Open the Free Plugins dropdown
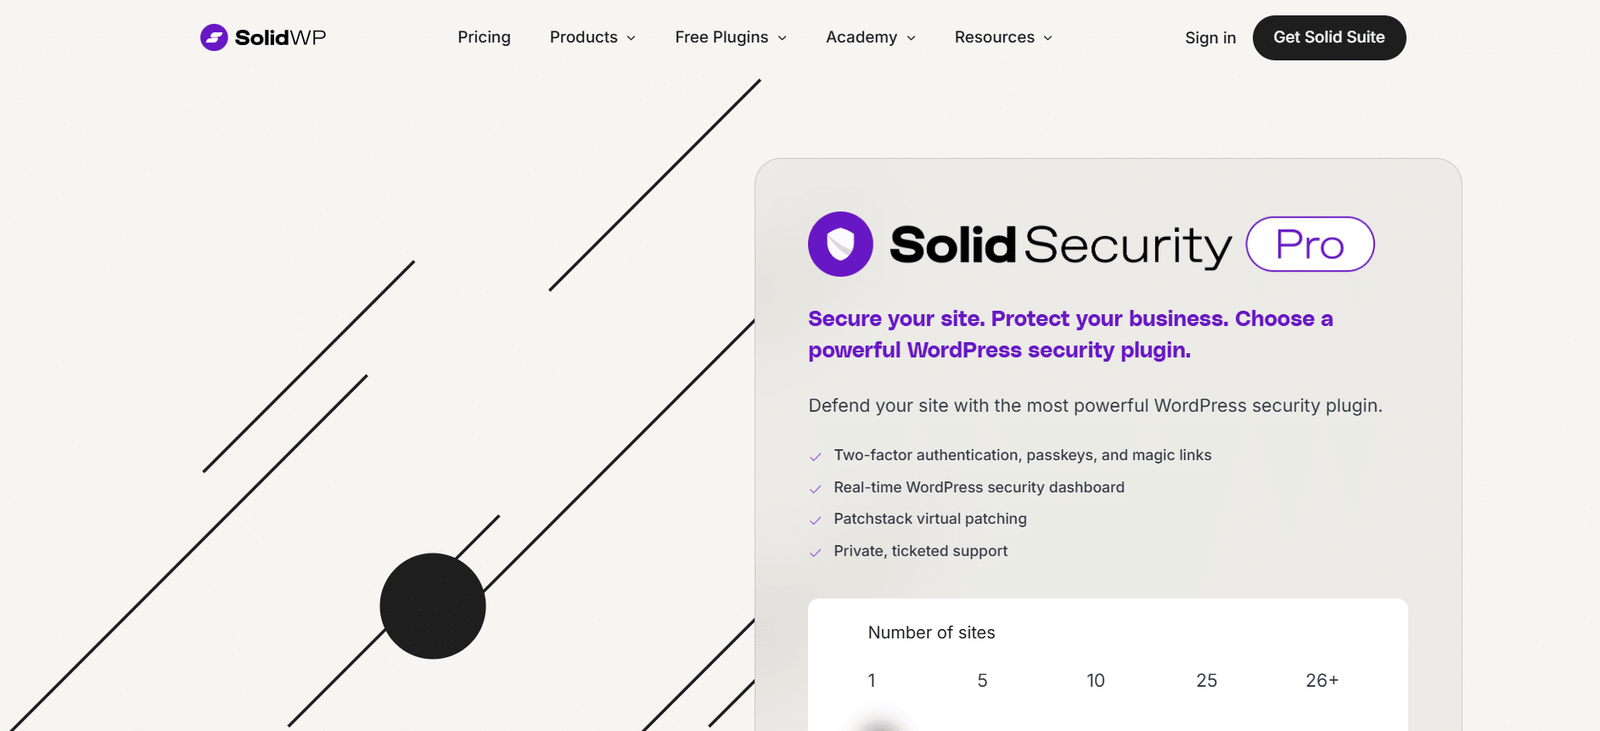Image resolution: width=1600 pixels, height=731 pixels. pos(730,38)
